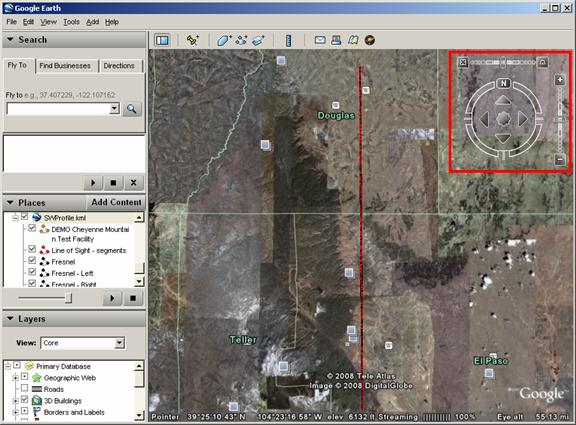Collapse the Places panel triangle
Screen dimensions: 576x425
click(x=10, y=202)
